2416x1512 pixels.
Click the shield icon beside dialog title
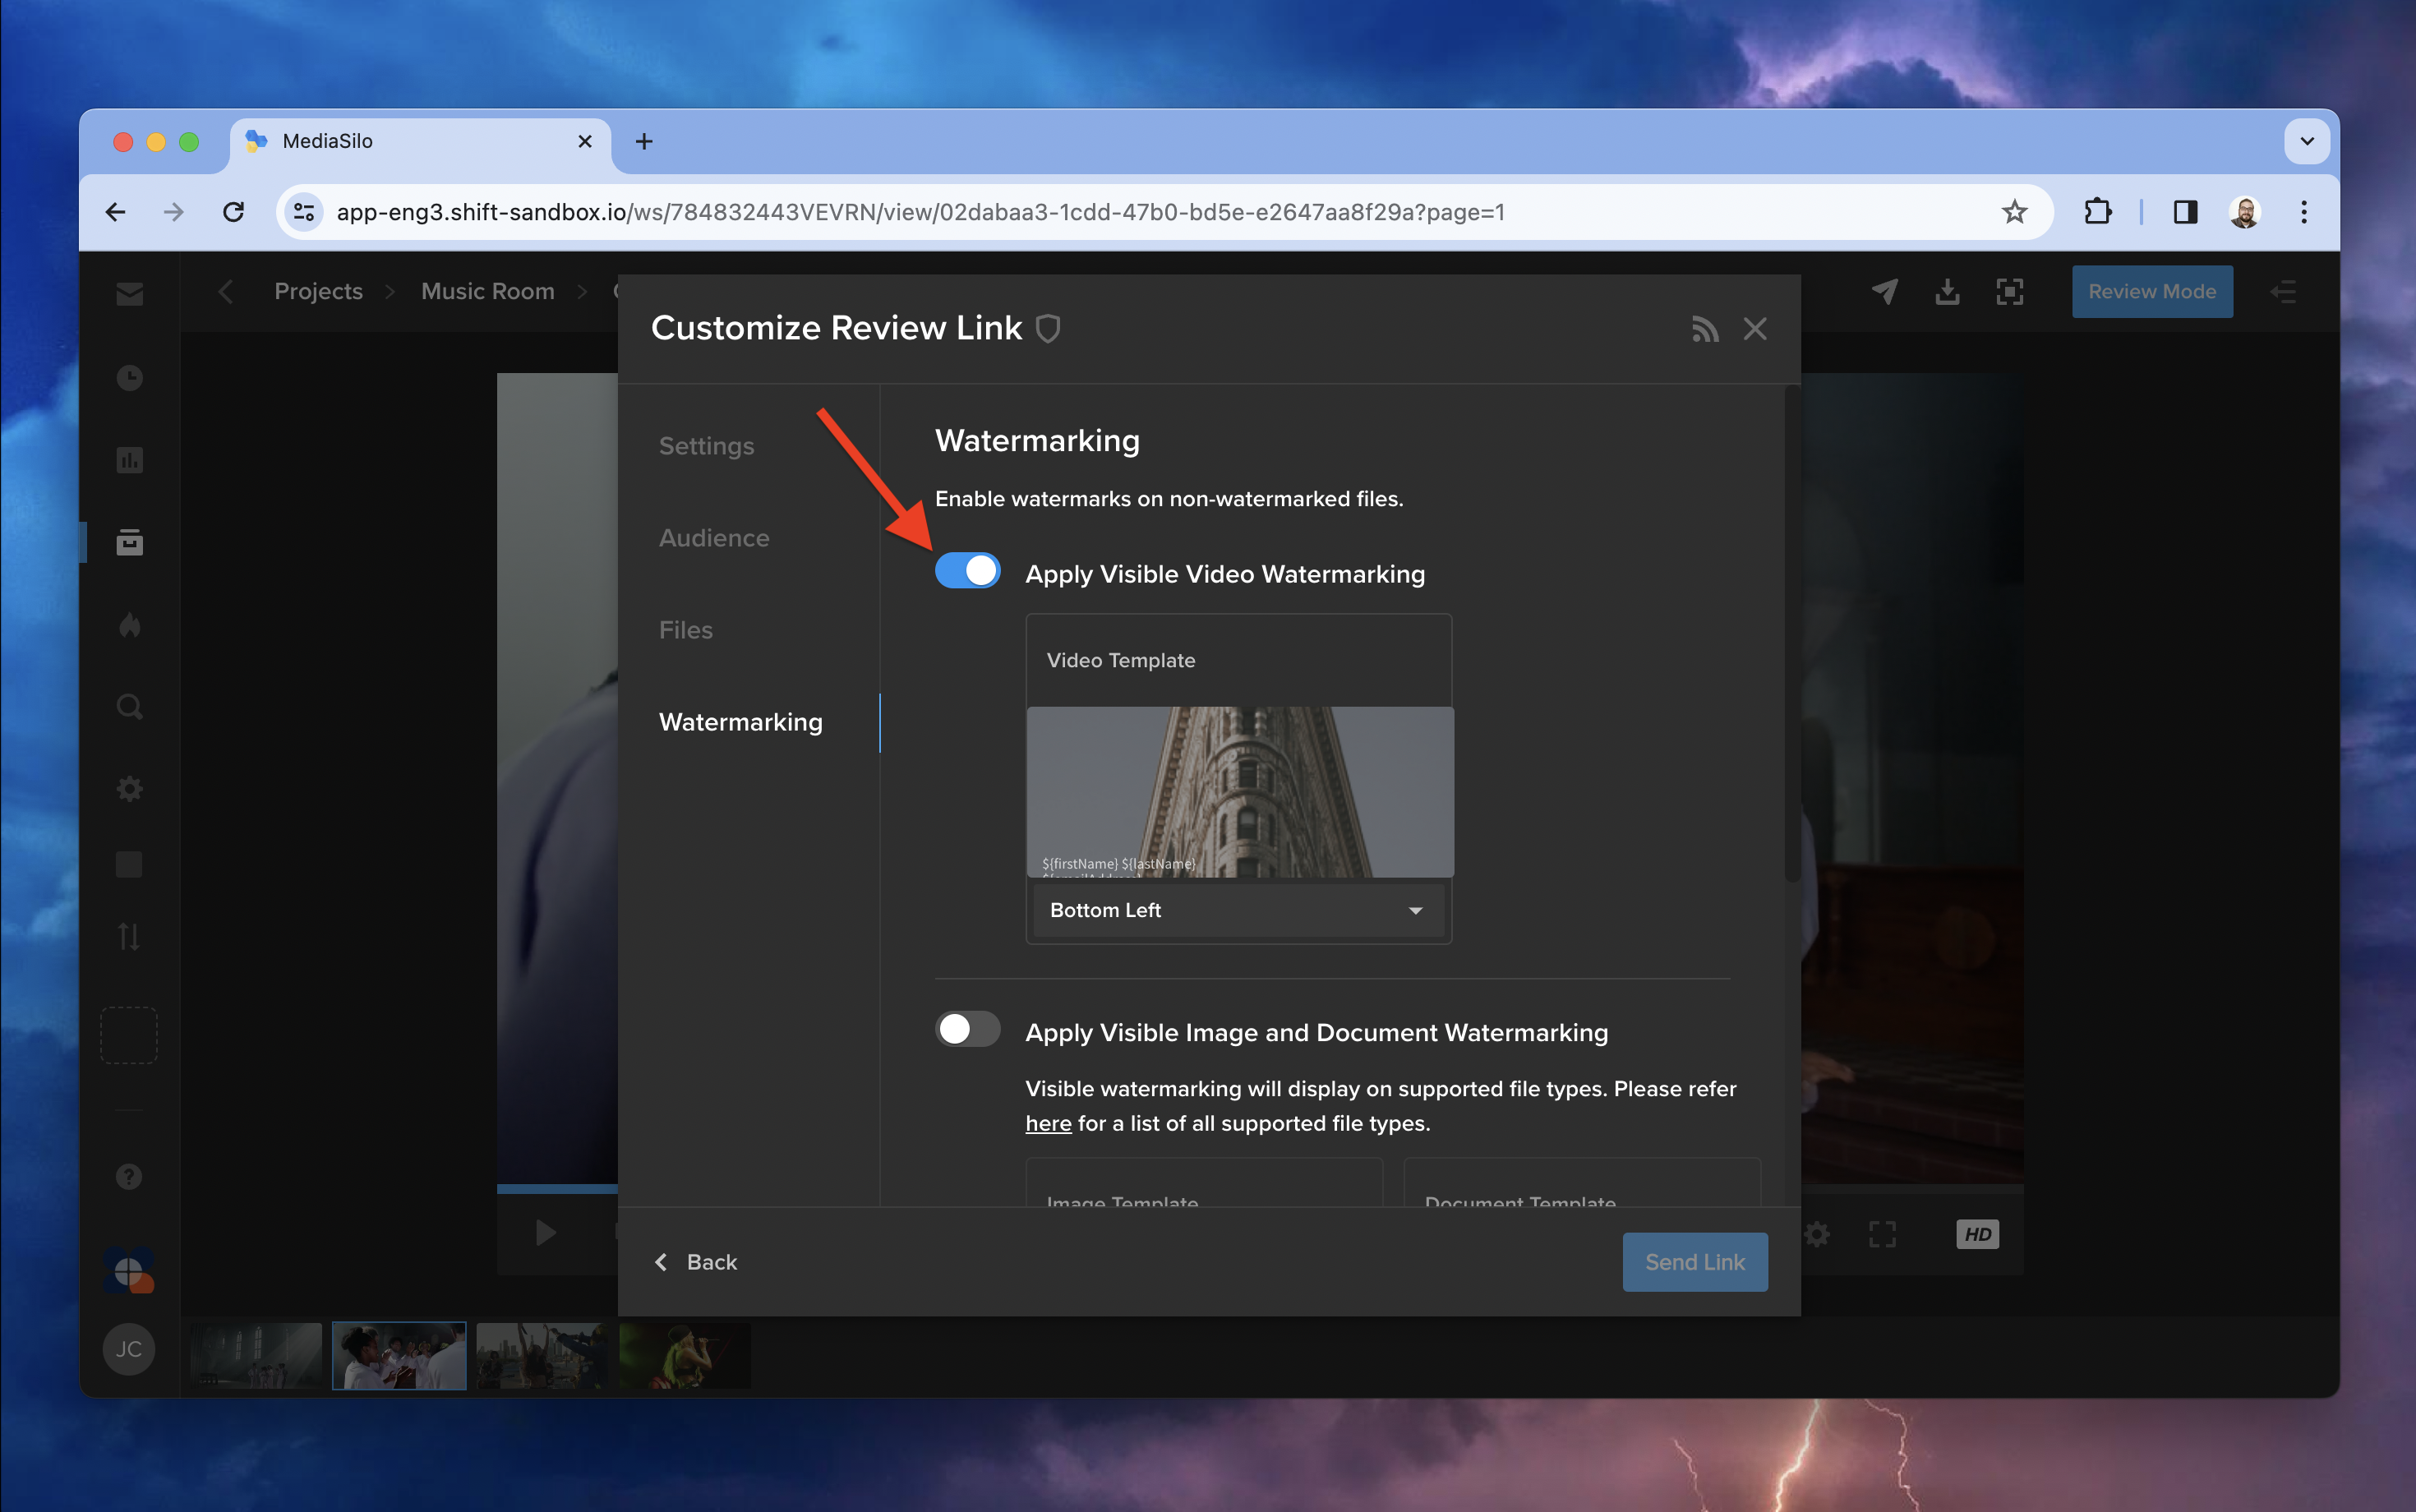1047,328
